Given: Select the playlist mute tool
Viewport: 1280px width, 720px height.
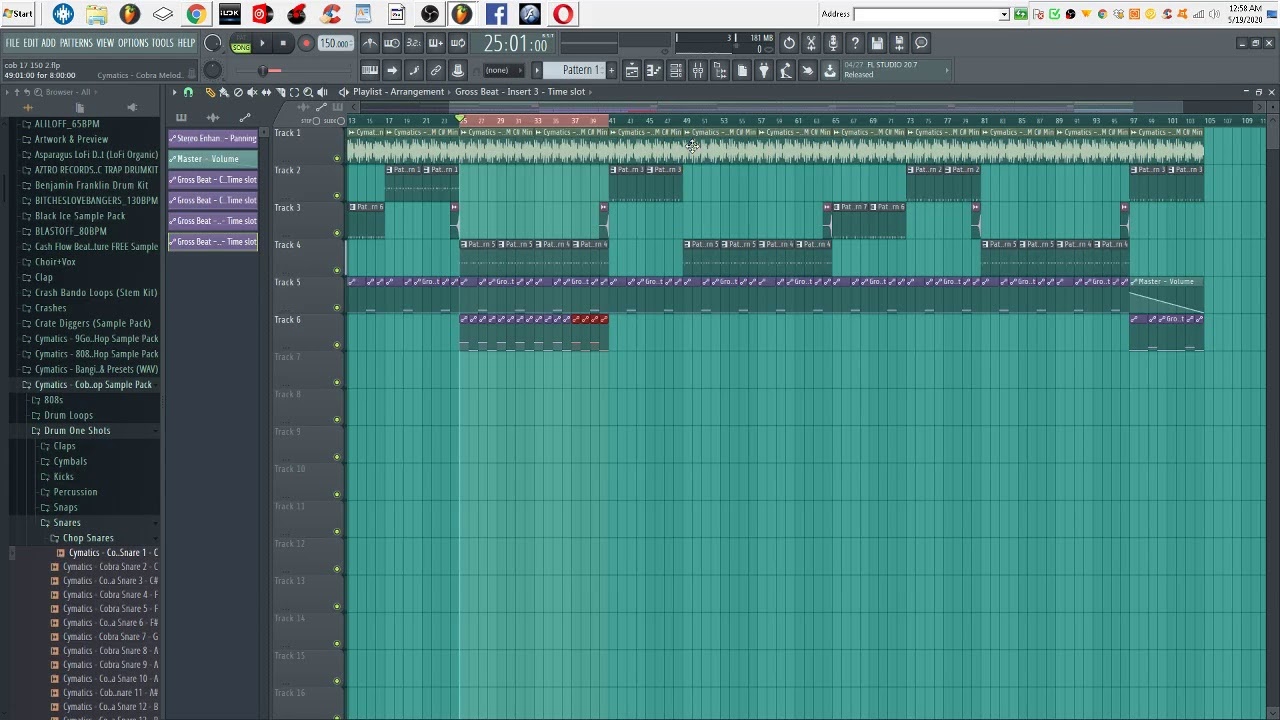Looking at the screenshot, I should [252, 92].
